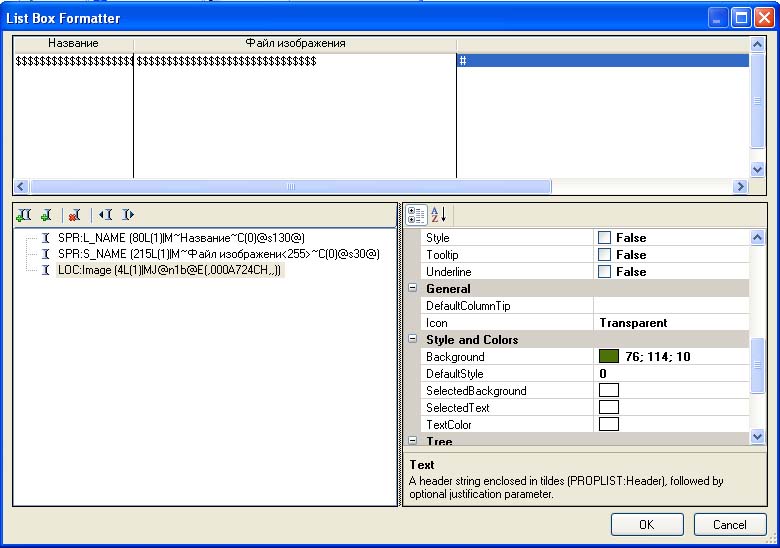Click the first add field toolbar icon
The width and height of the screenshot is (780, 548).
[24, 215]
